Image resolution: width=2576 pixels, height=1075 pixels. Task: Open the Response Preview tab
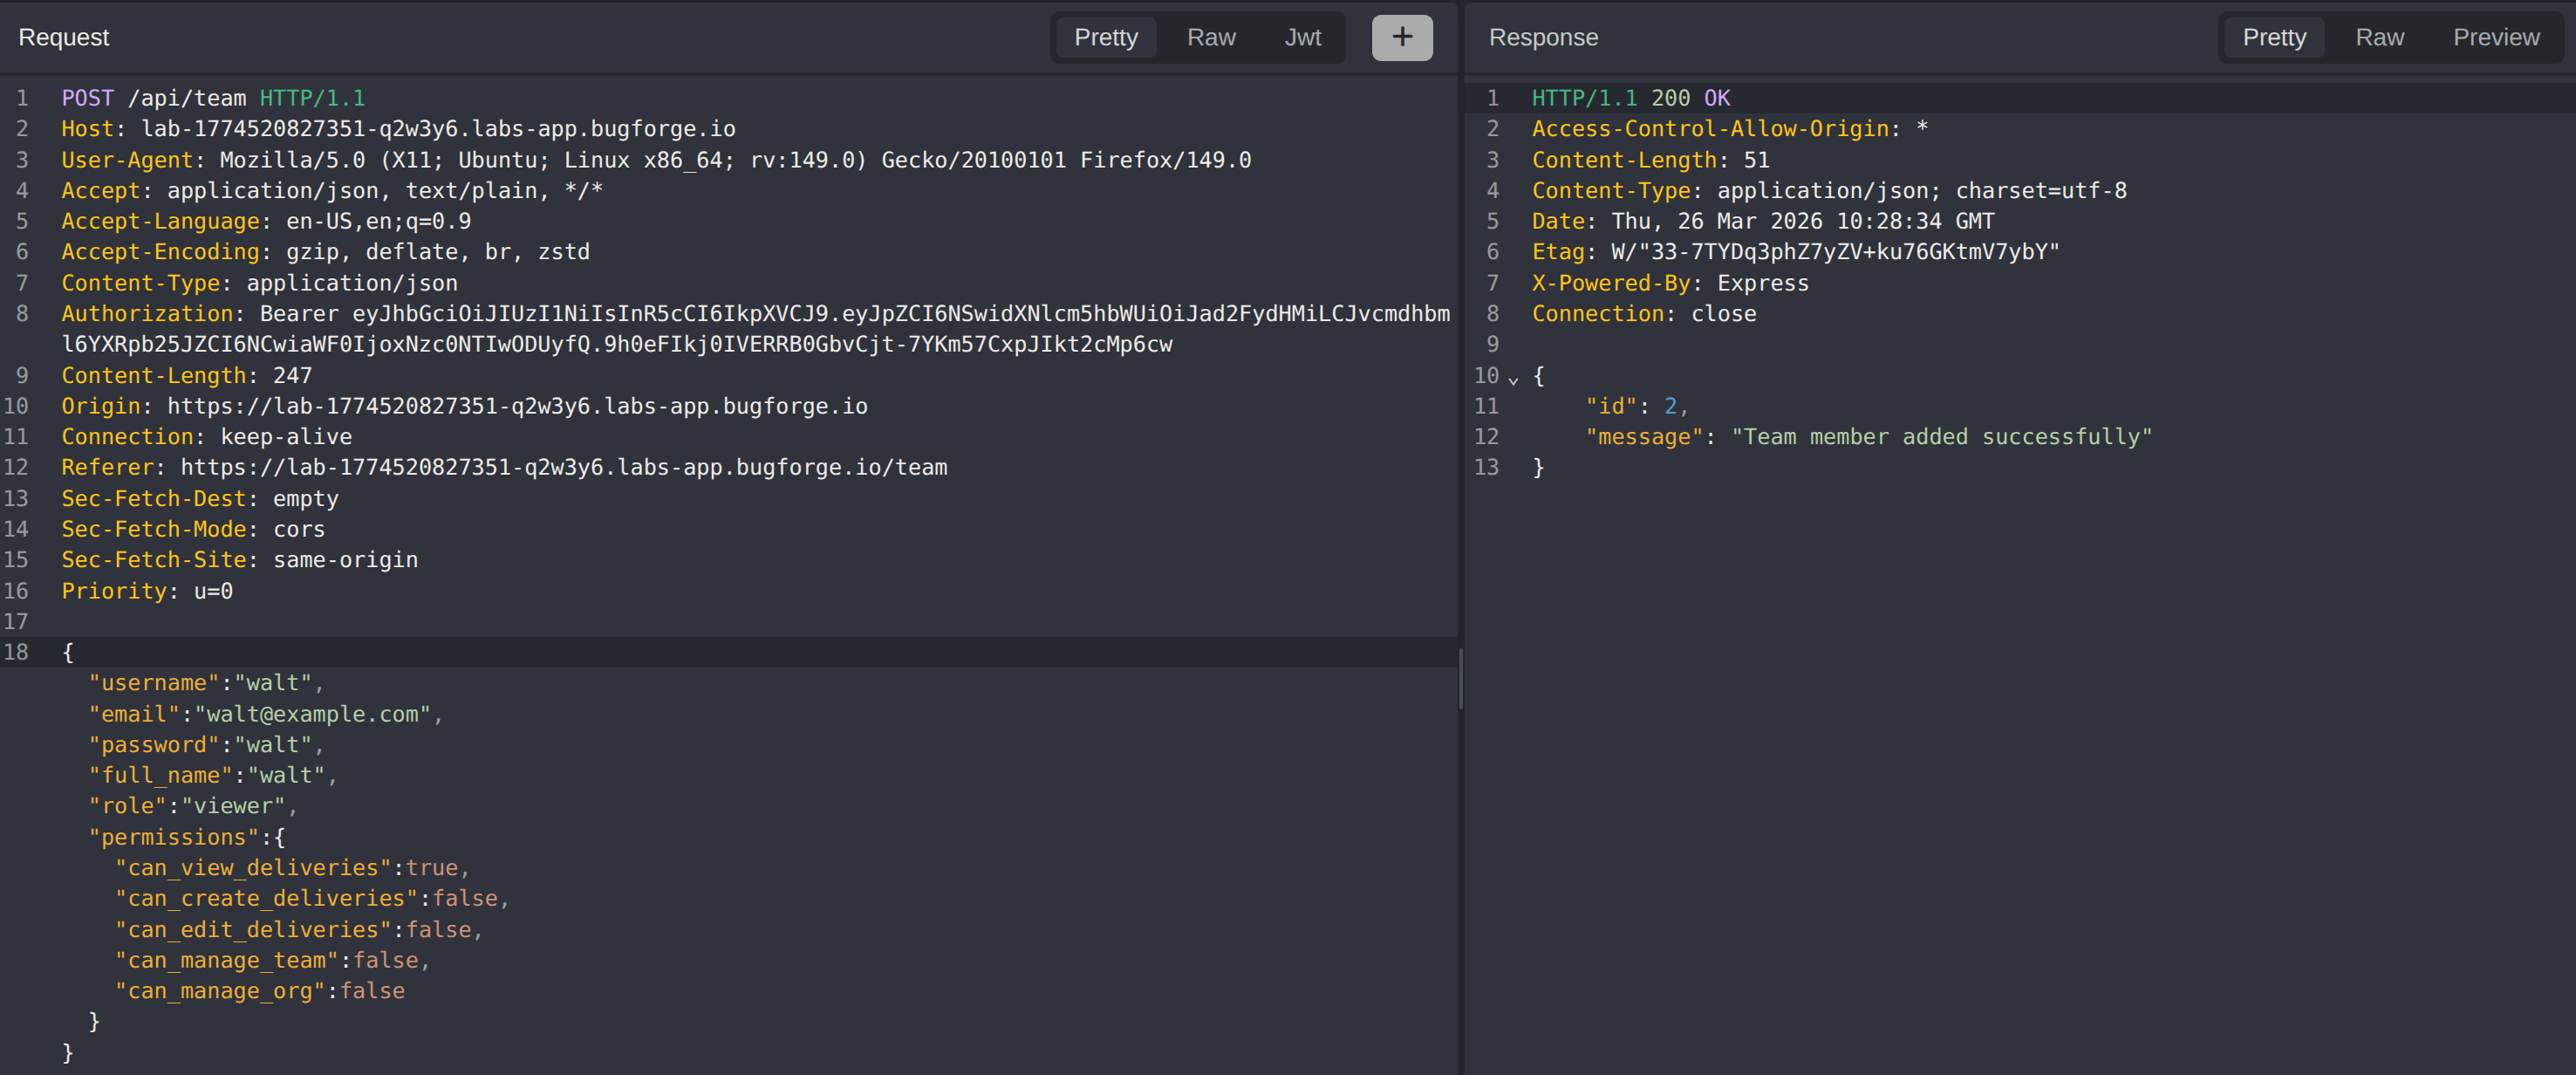coord(2495,37)
